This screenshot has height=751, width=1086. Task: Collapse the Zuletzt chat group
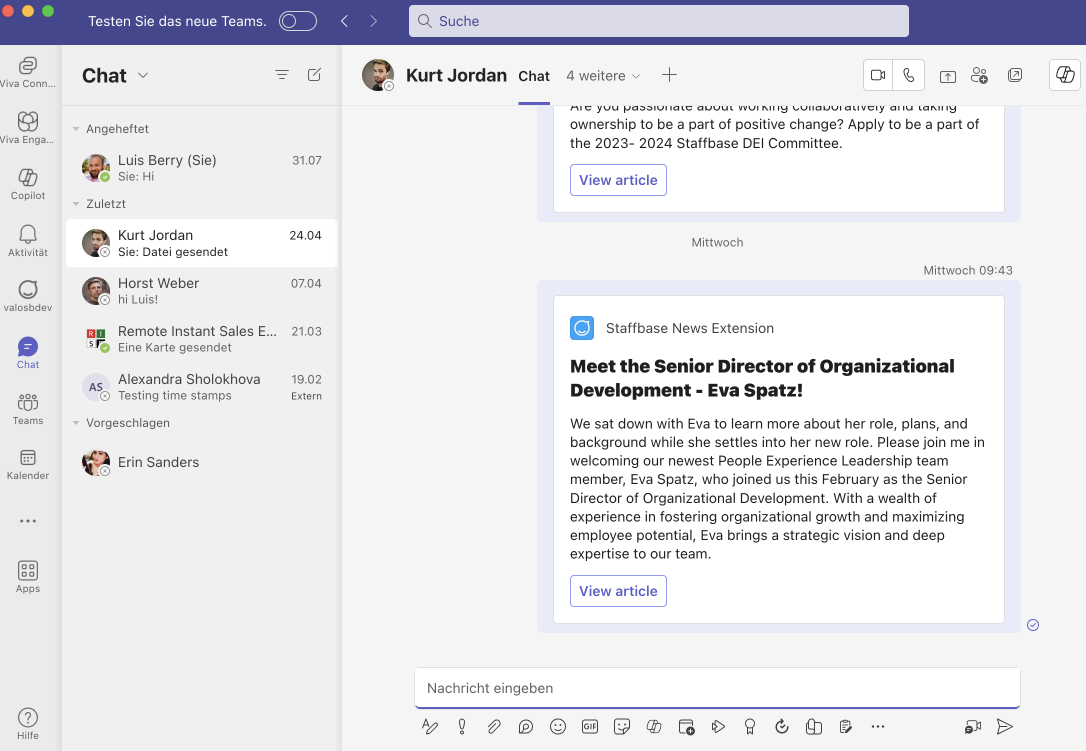coord(76,204)
